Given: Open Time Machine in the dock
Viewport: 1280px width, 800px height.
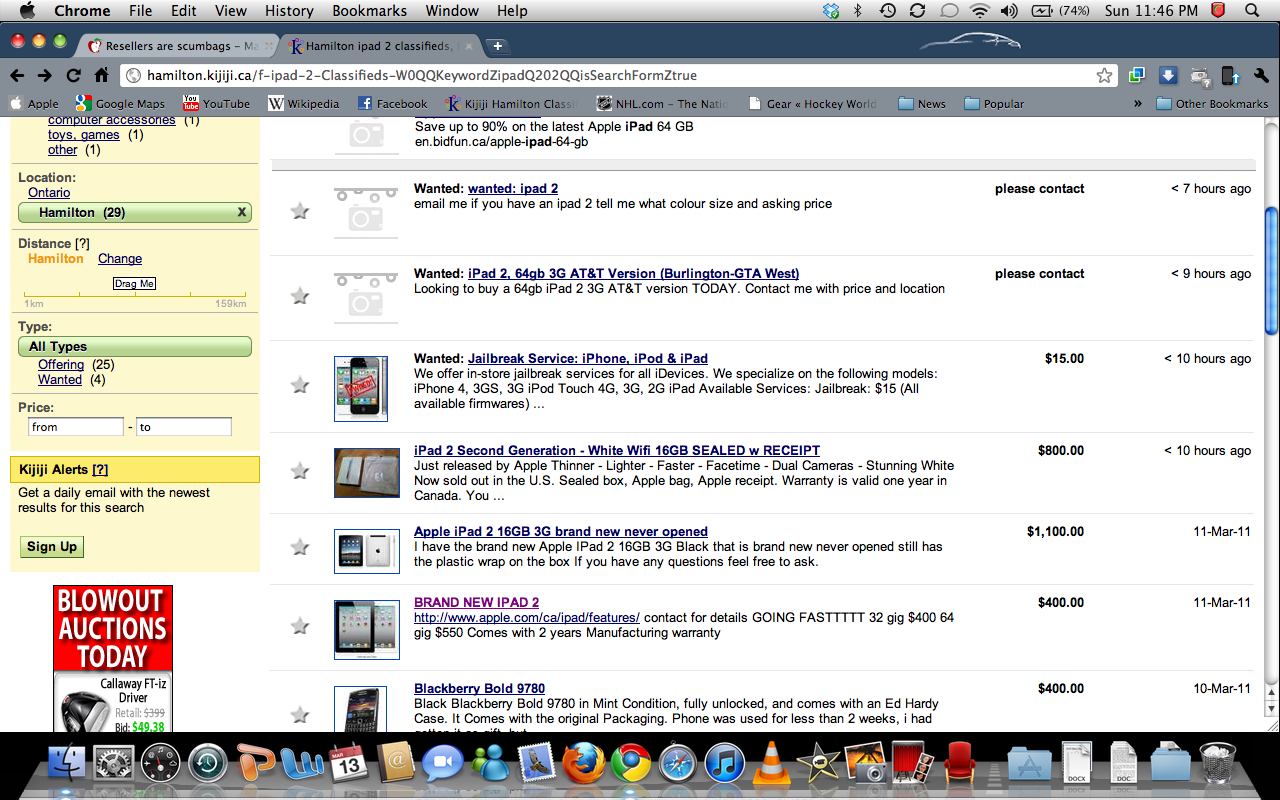Looking at the screenshot, I should pos(208,764).
